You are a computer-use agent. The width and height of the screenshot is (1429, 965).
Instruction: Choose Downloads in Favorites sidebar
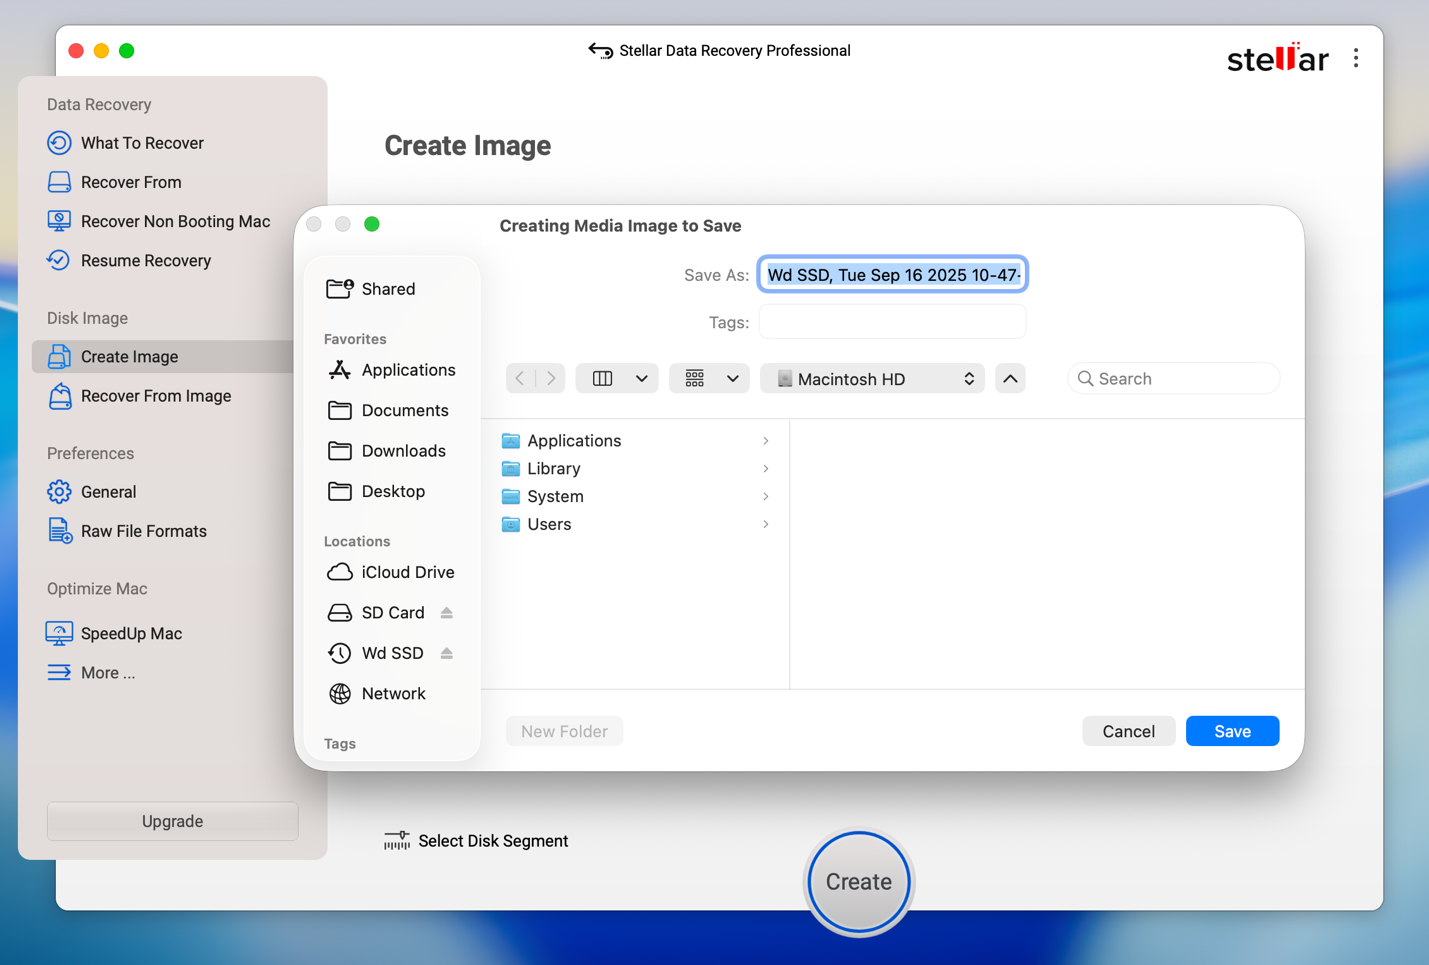coord(403,451)
